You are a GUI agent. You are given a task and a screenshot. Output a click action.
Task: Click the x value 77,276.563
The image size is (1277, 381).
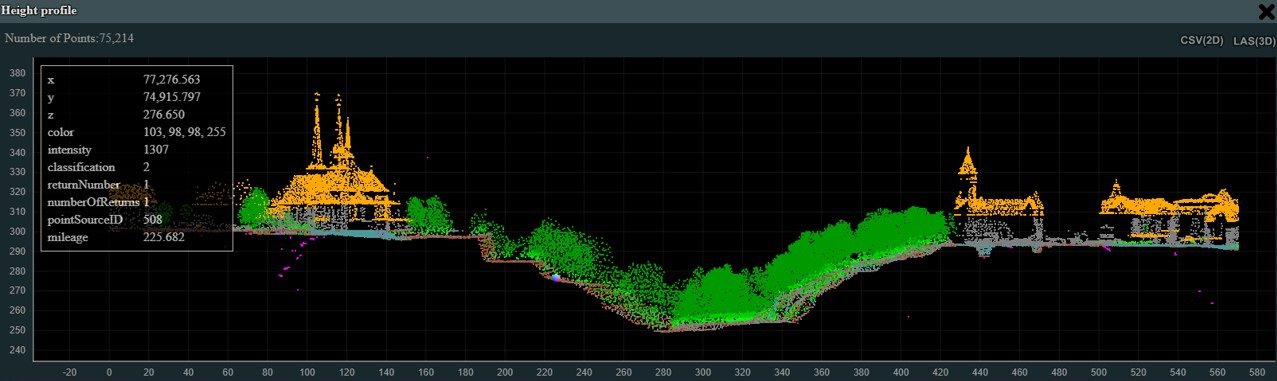click(x=173, y=79)
